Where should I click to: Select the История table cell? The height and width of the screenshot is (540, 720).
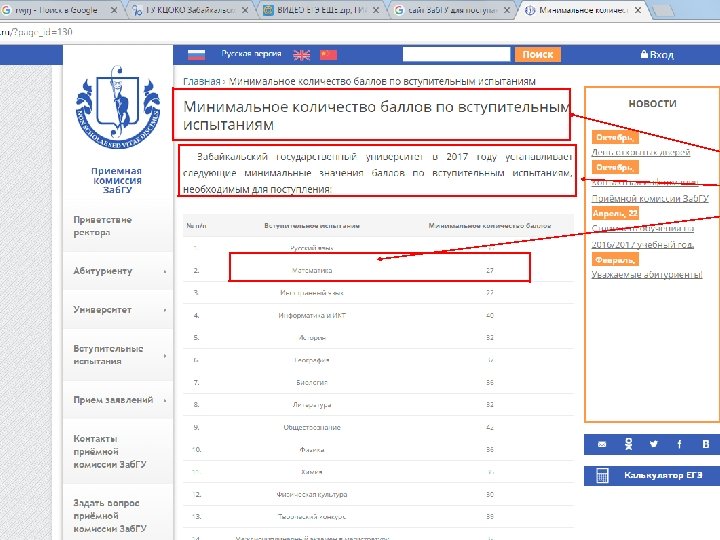[312, 338]
